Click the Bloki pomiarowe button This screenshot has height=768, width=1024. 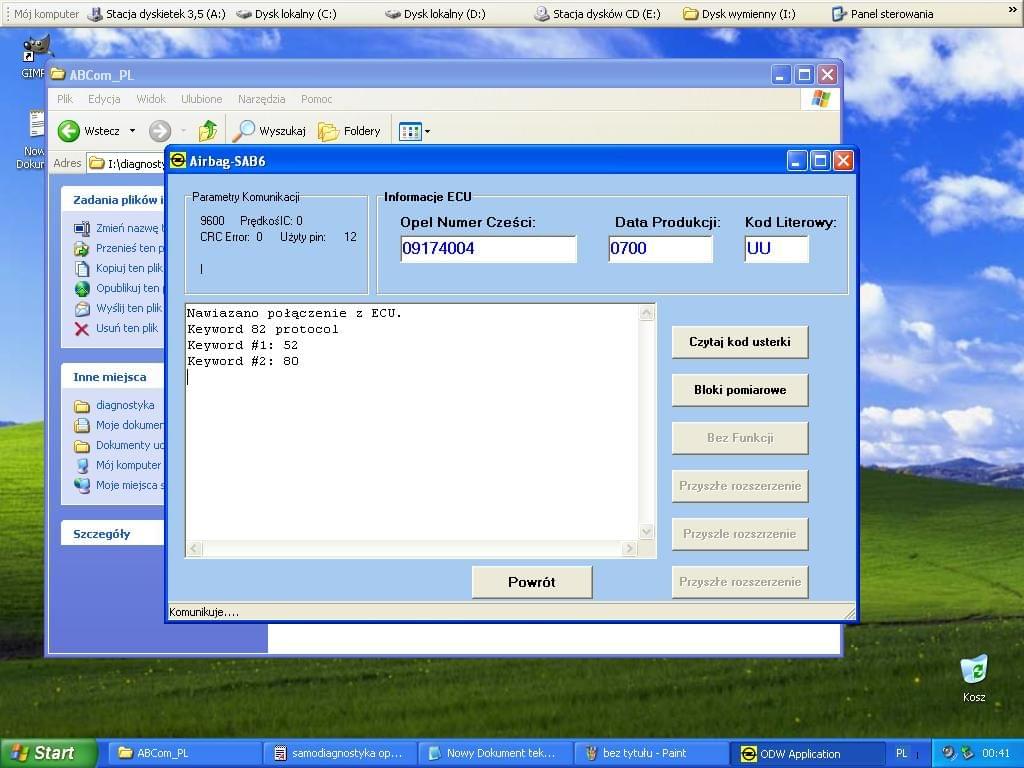coord(740,390)
